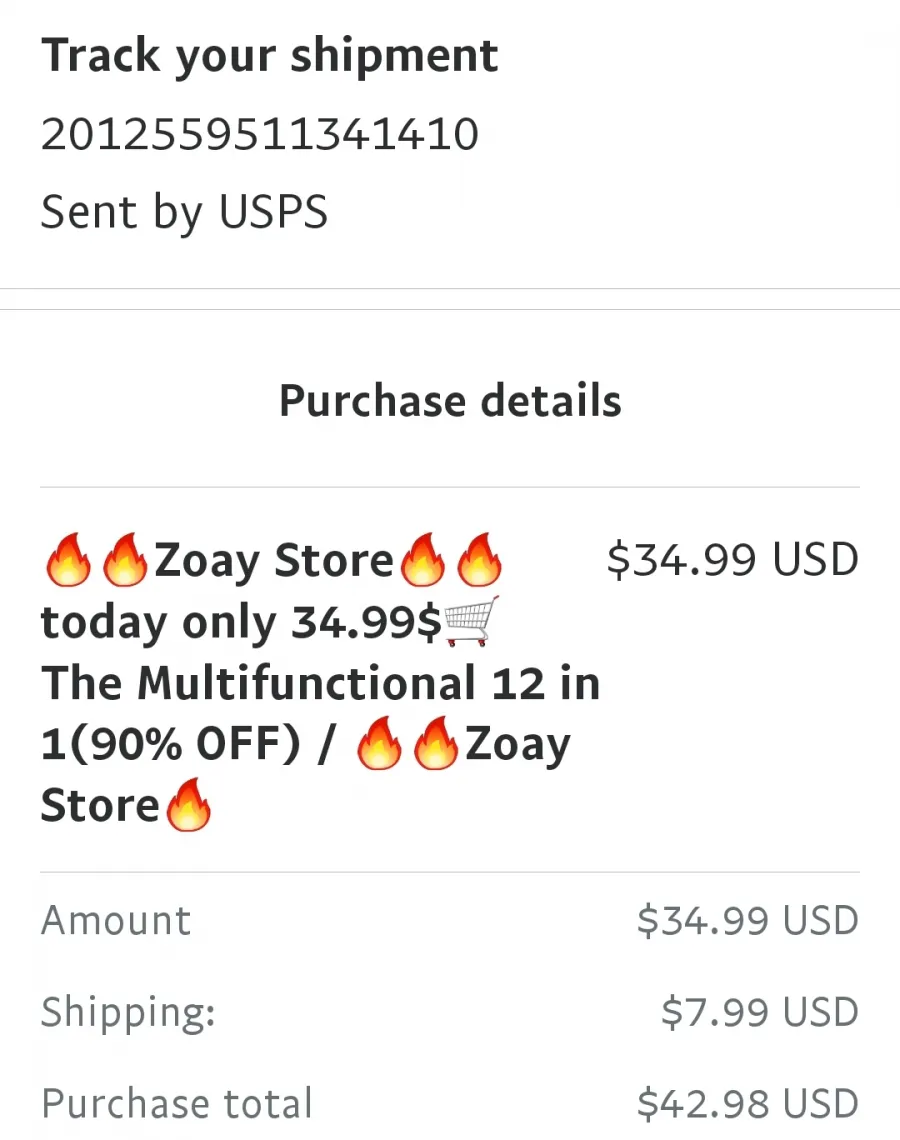
Task: Tap the very first fire emoji in item title
Action: coord(68,560)
